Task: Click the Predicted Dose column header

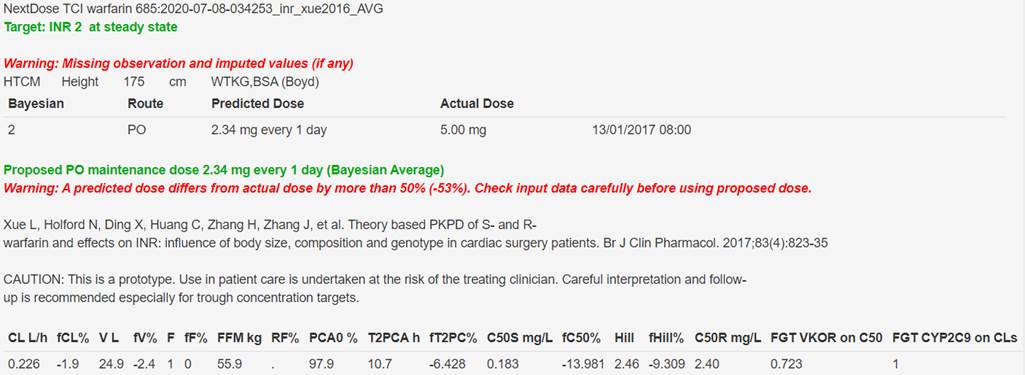Action: click(258, 103)
